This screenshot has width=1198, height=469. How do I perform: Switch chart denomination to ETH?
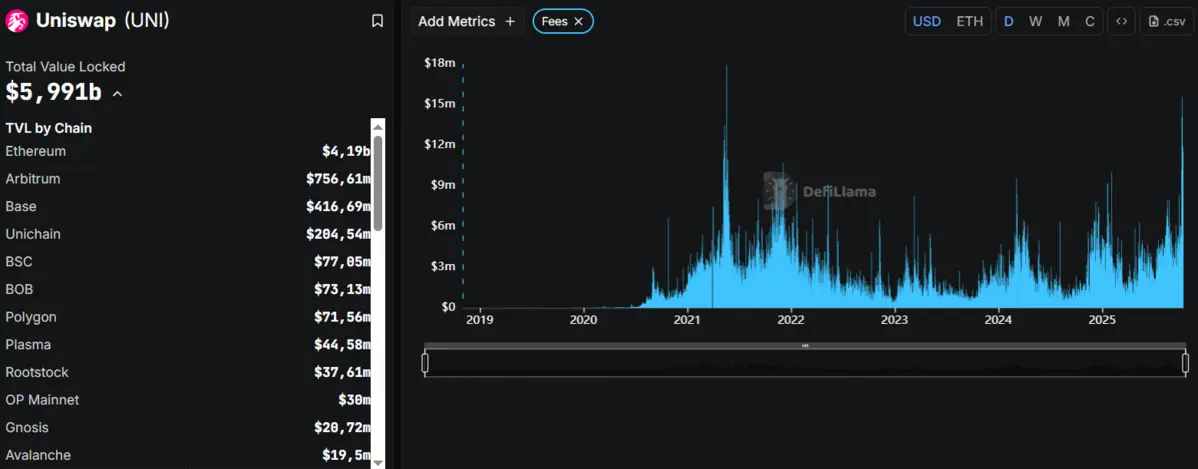click(969, 21)
